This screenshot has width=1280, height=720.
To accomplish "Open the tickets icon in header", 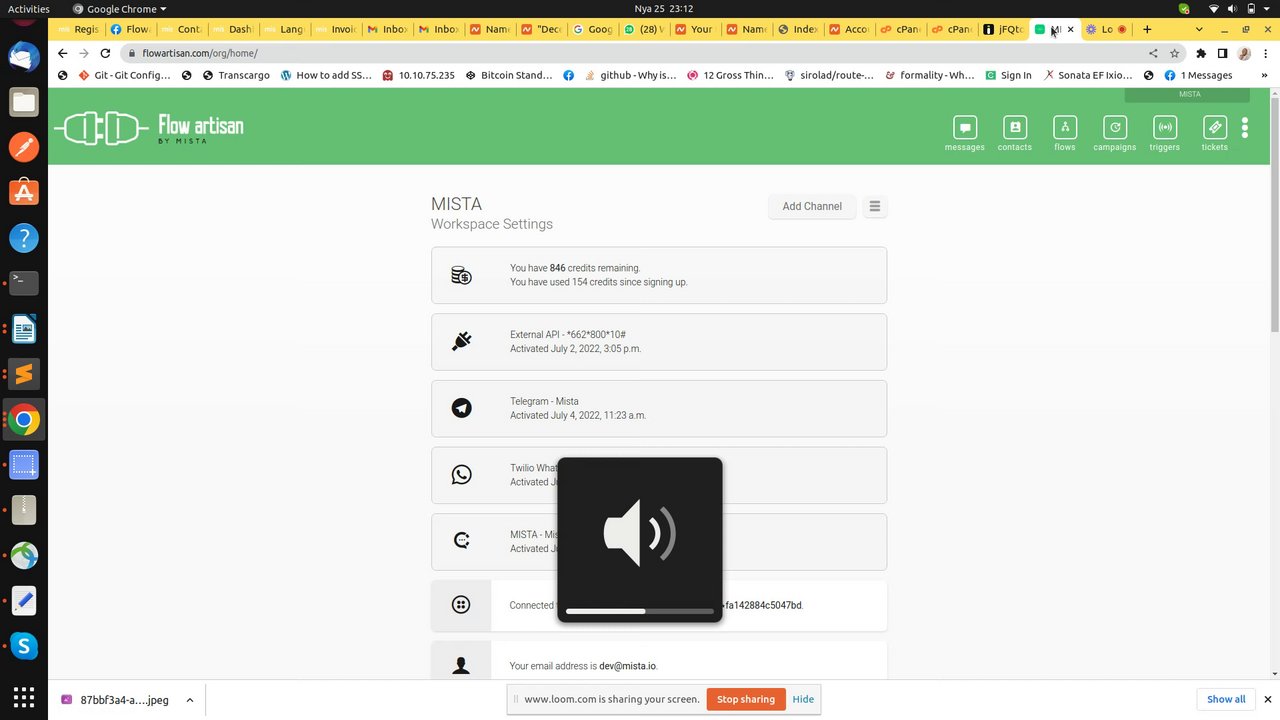I will click(x=1214, y=133).
